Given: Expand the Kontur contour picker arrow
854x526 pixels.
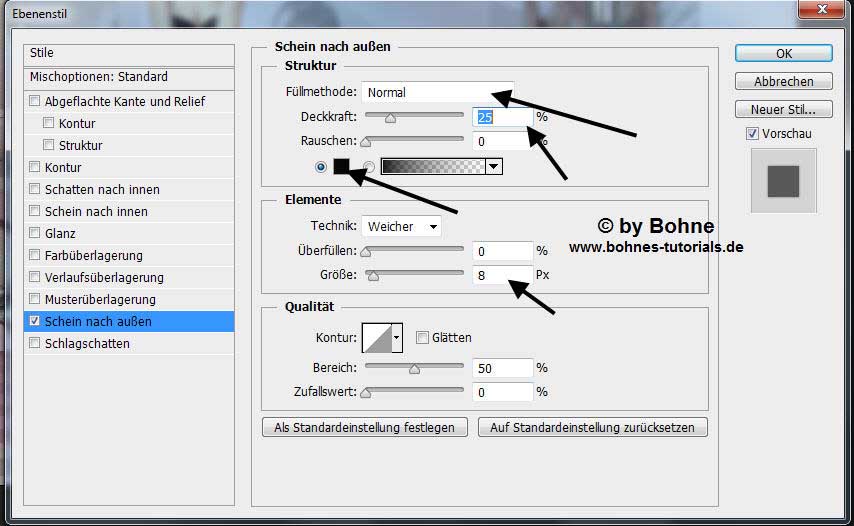Looking at the screenshot, I should pos(396,338).
